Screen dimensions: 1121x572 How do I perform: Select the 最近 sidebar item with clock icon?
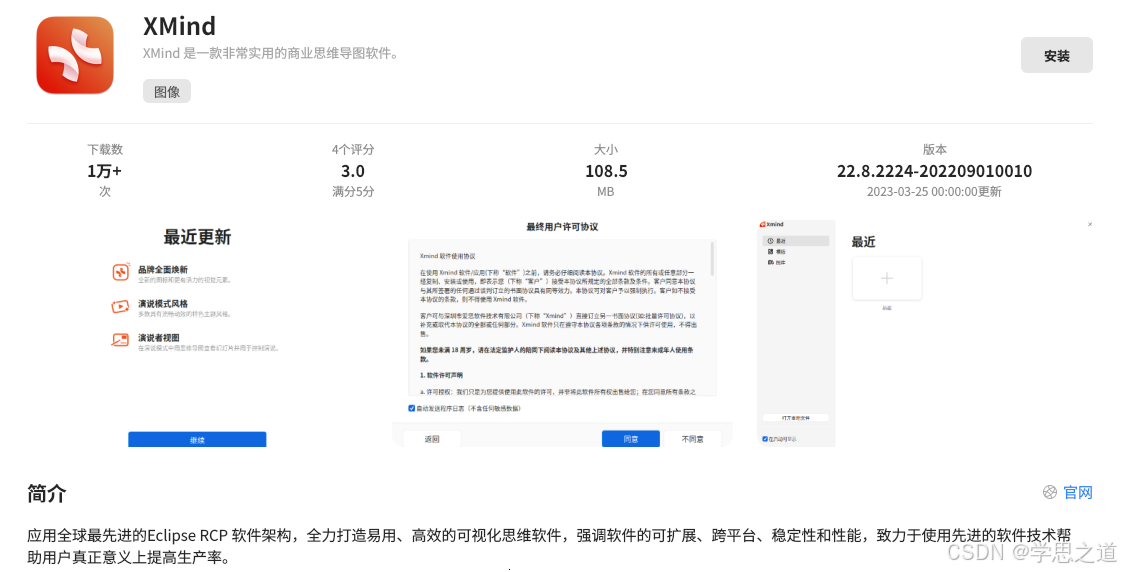[796, 241]
